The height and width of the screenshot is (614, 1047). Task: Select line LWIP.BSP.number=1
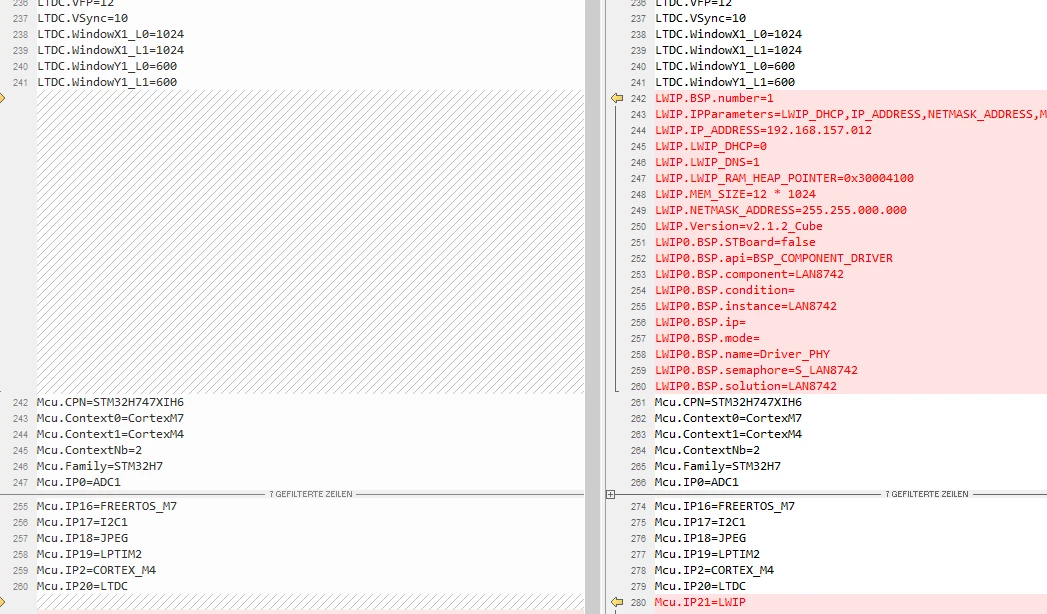coord(714,98)
